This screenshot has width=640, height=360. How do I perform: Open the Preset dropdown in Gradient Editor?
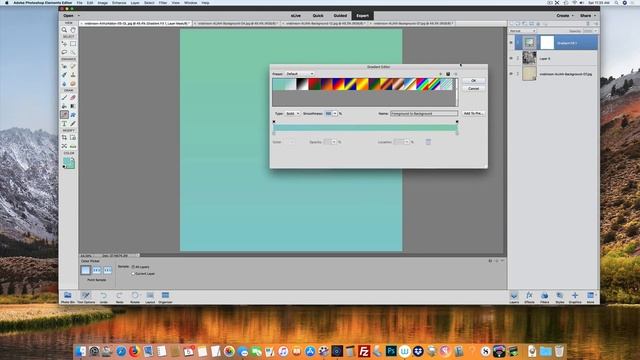(x=300, y=74)
